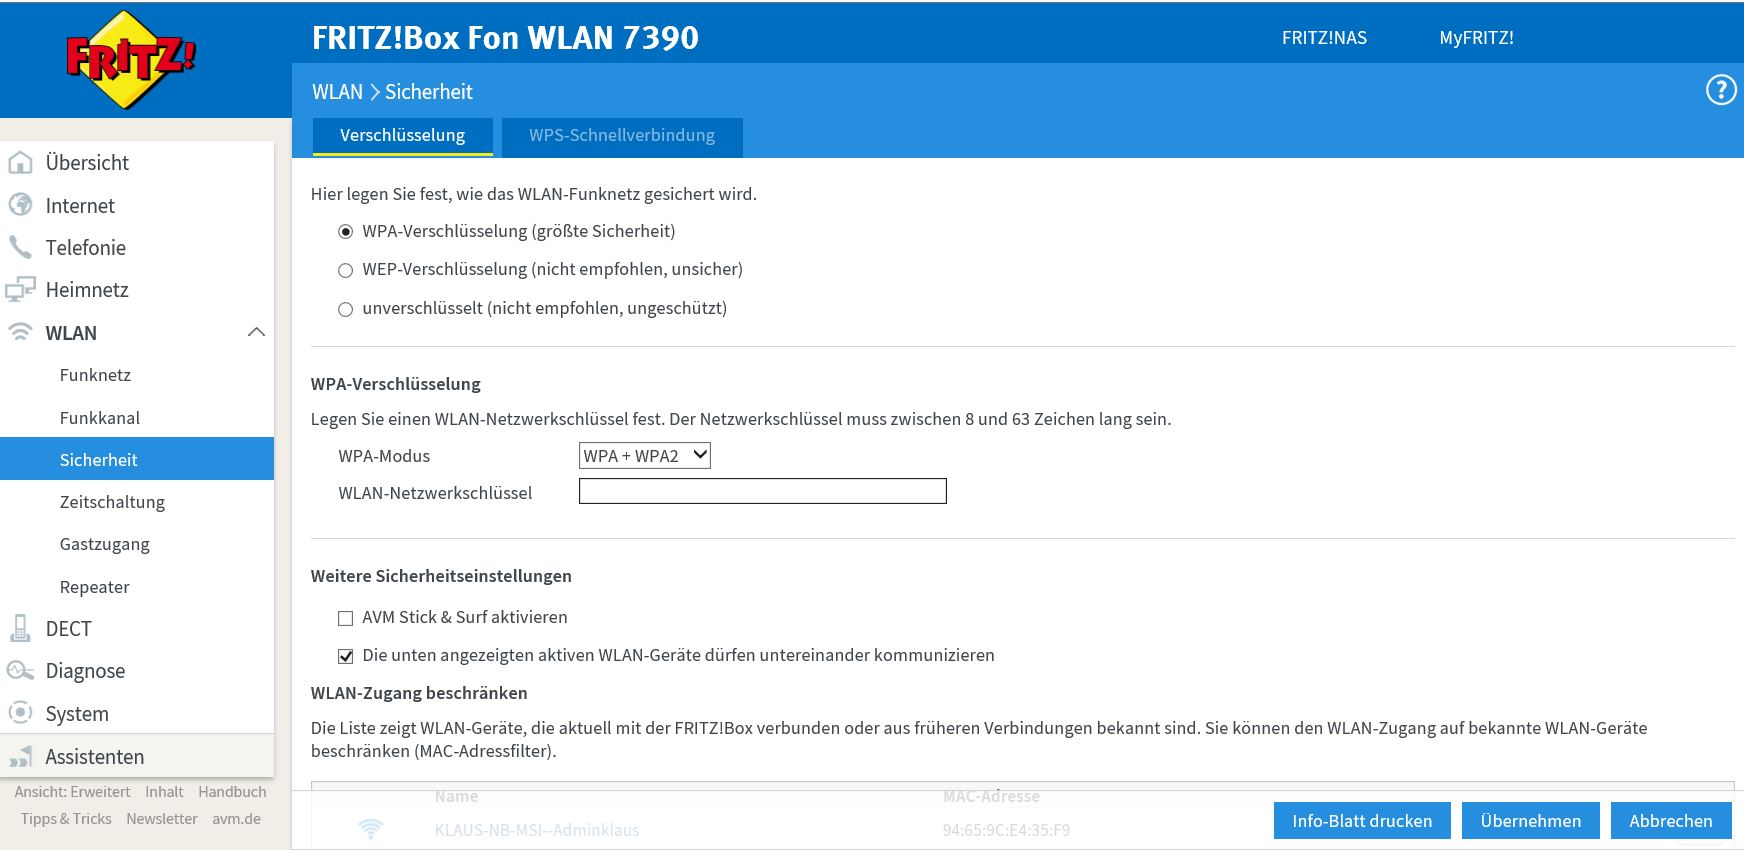Image resolution: width=1744 pixels, height=850 pixels.
Task: Click the WLAN-Netzwerkschlüssel input field
Action: click(x=762, y=491)
